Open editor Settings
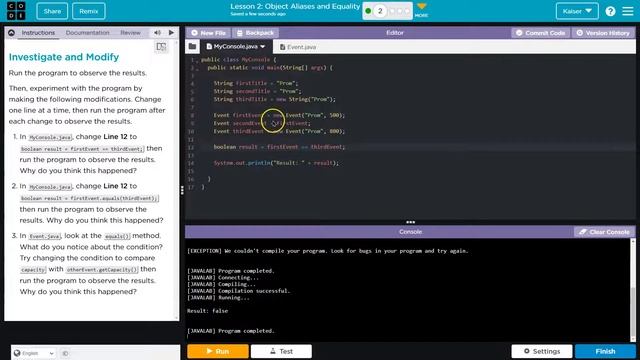Screen dimensions: 640x360 tap(542, 351)
